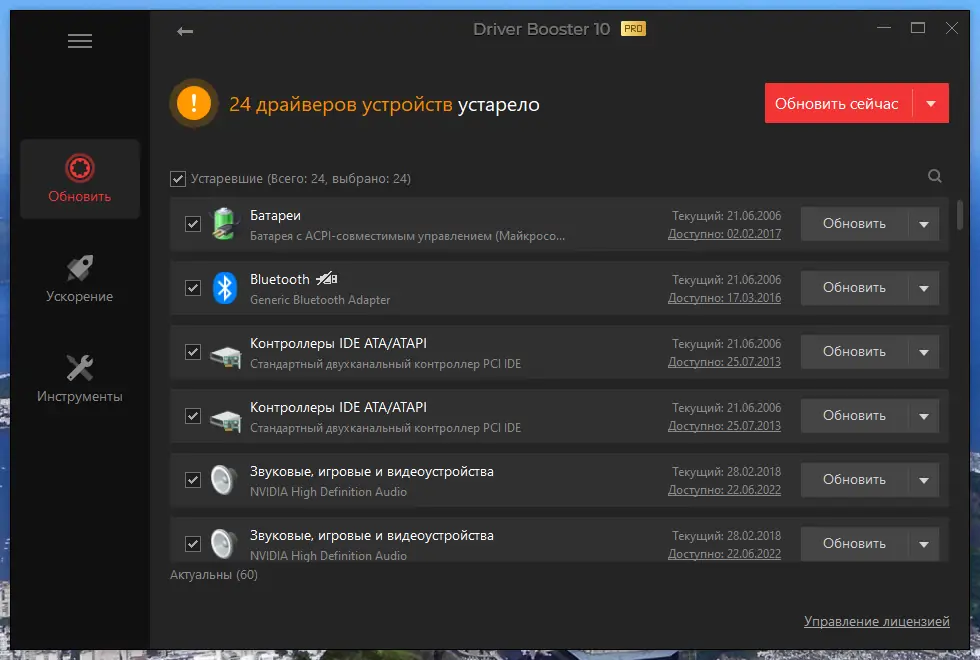Select Generic Bluetooth Adapter text

pos(320,300)
